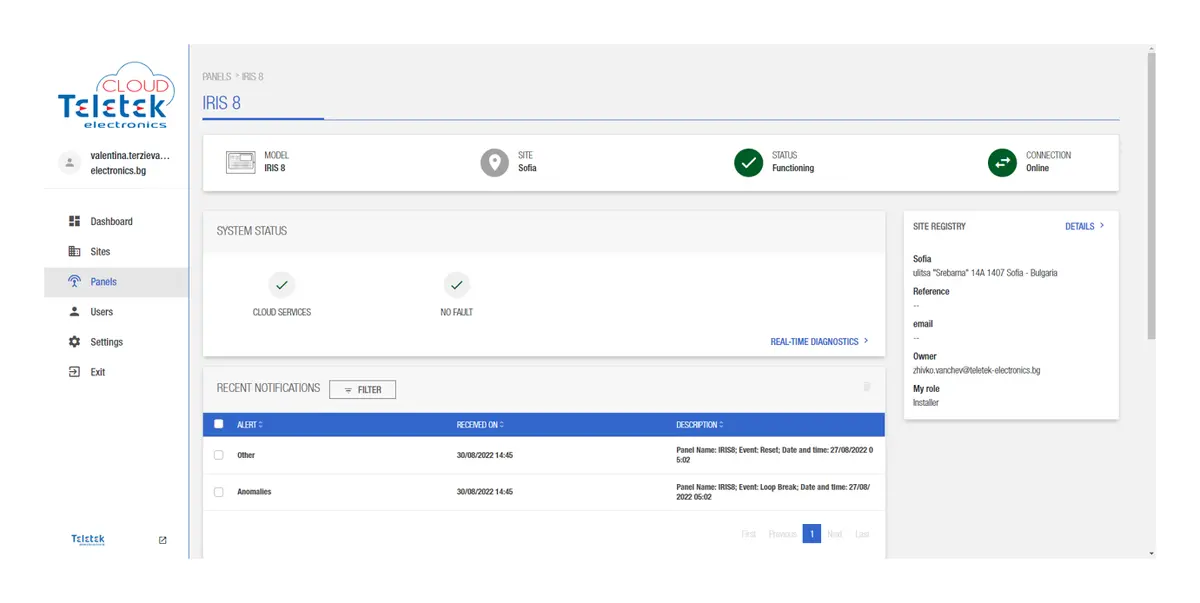1200x603 pixels.
Task: Click the Settings gear icon
Action: pyautogui.click(x=74, y=341)
